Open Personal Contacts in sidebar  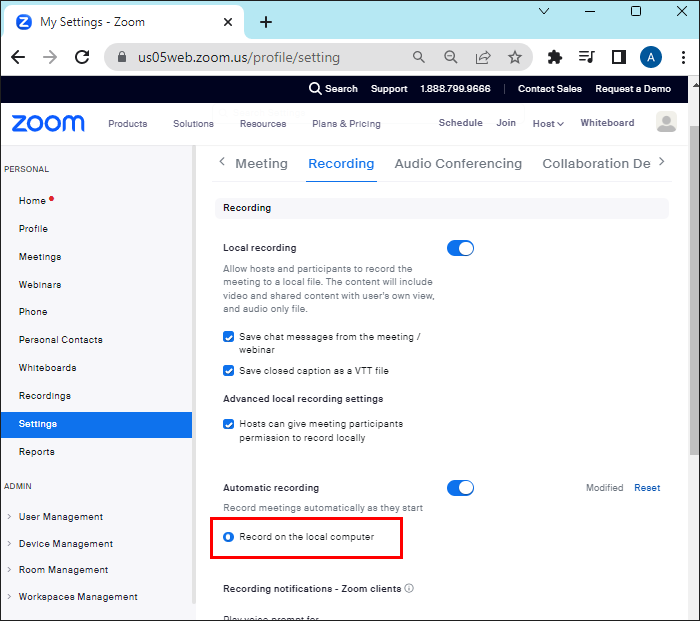pyautogui.click(x=60, y=340)
